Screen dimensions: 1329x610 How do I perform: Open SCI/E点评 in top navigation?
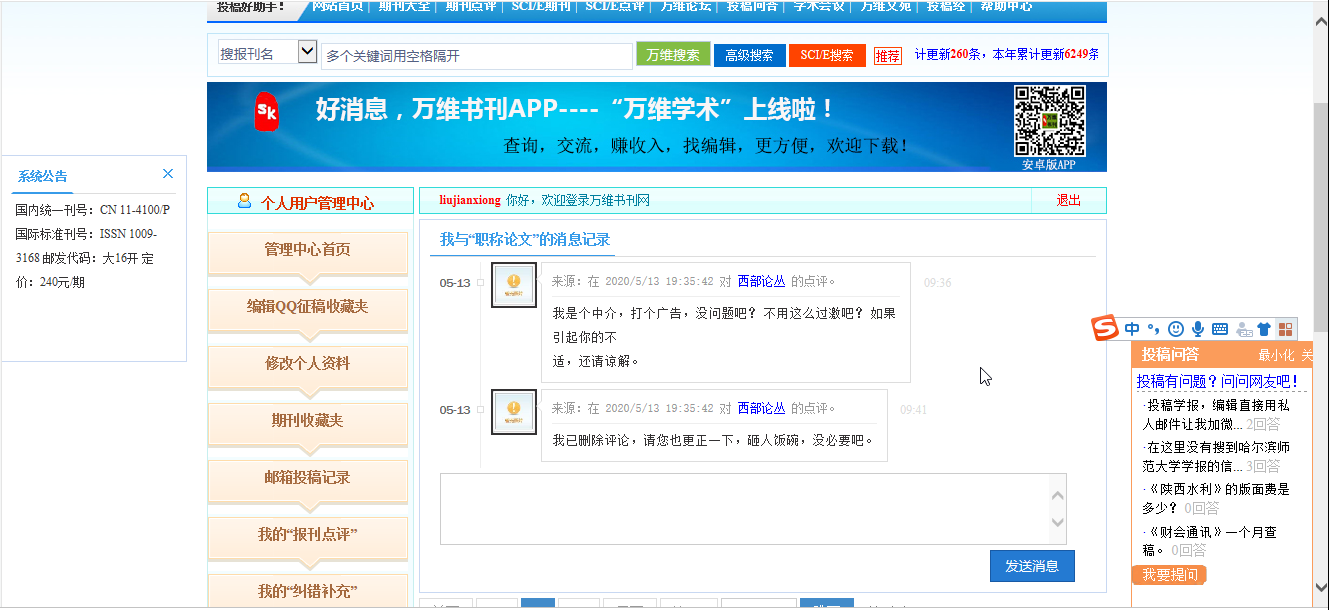[615, 6]
